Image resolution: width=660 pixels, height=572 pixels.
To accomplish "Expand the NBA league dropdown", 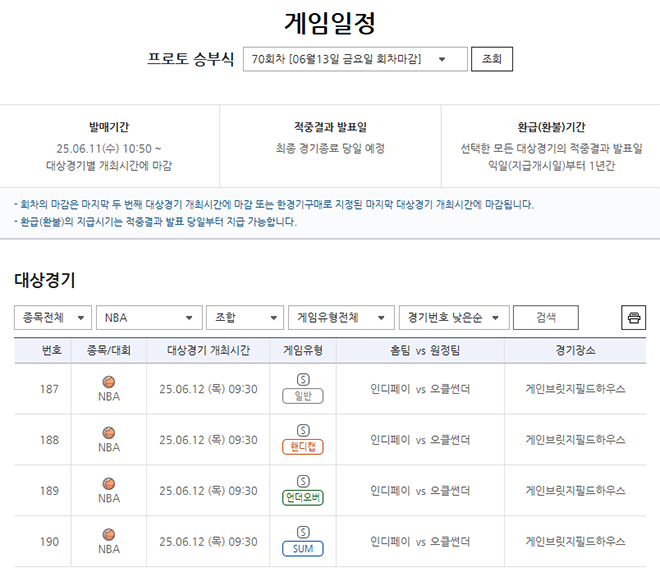I will tap(150, 318).
